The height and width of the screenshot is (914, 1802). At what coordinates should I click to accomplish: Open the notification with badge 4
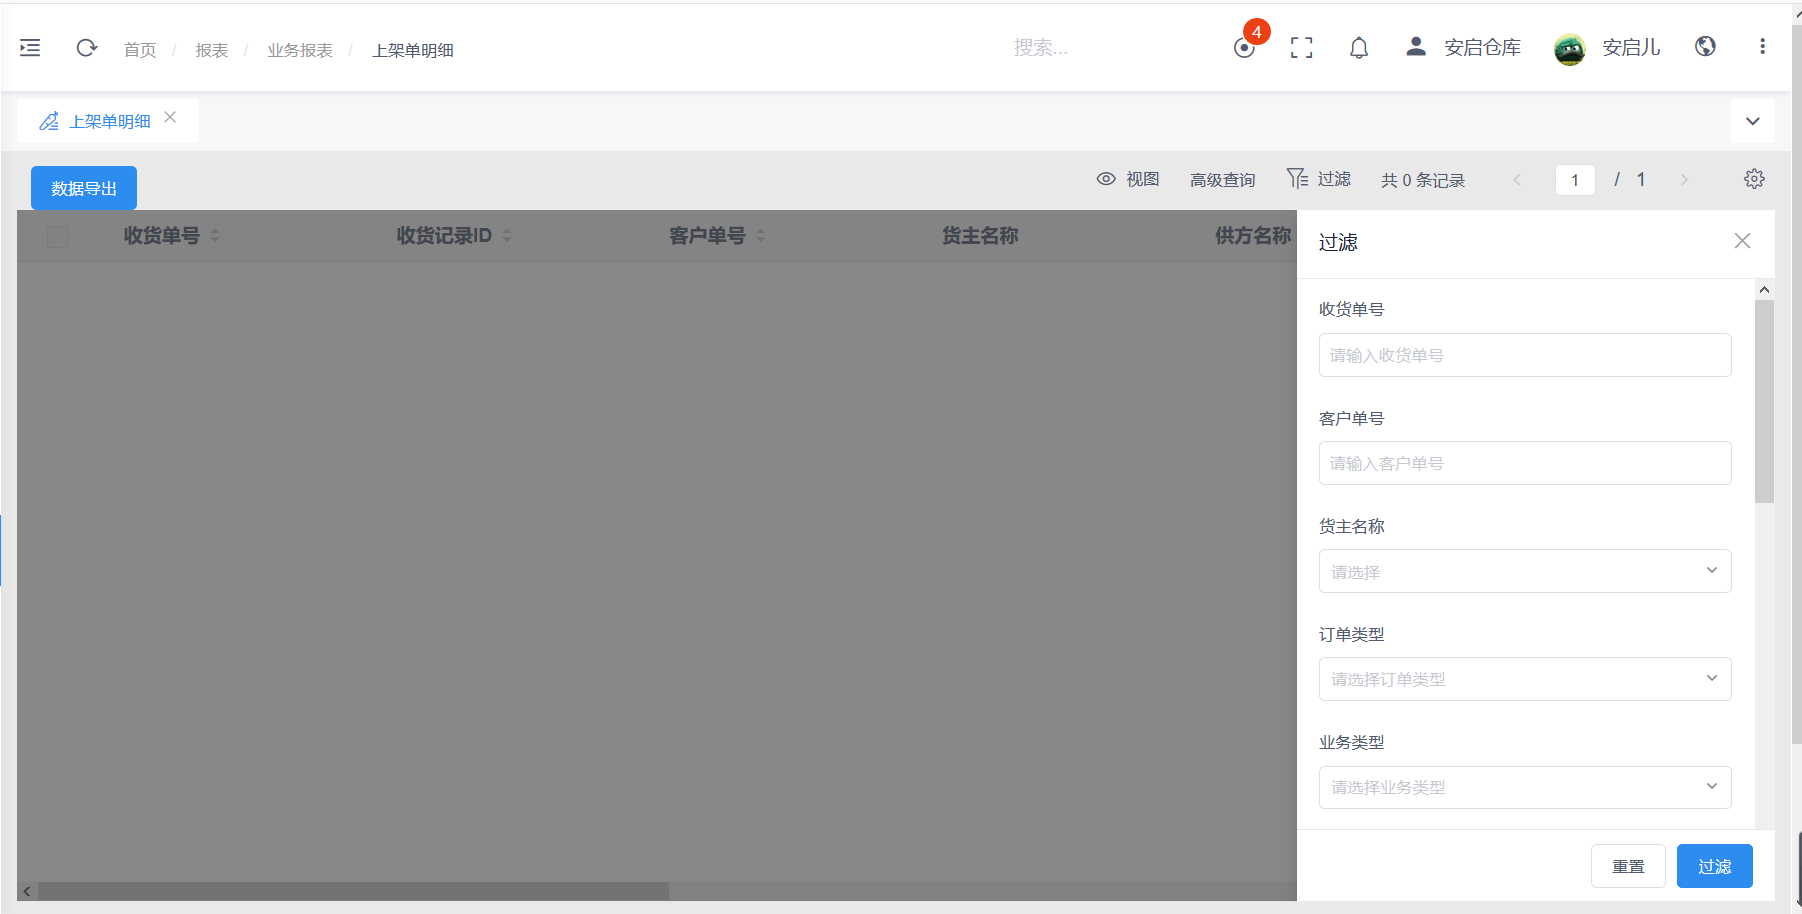[1245, 47]
